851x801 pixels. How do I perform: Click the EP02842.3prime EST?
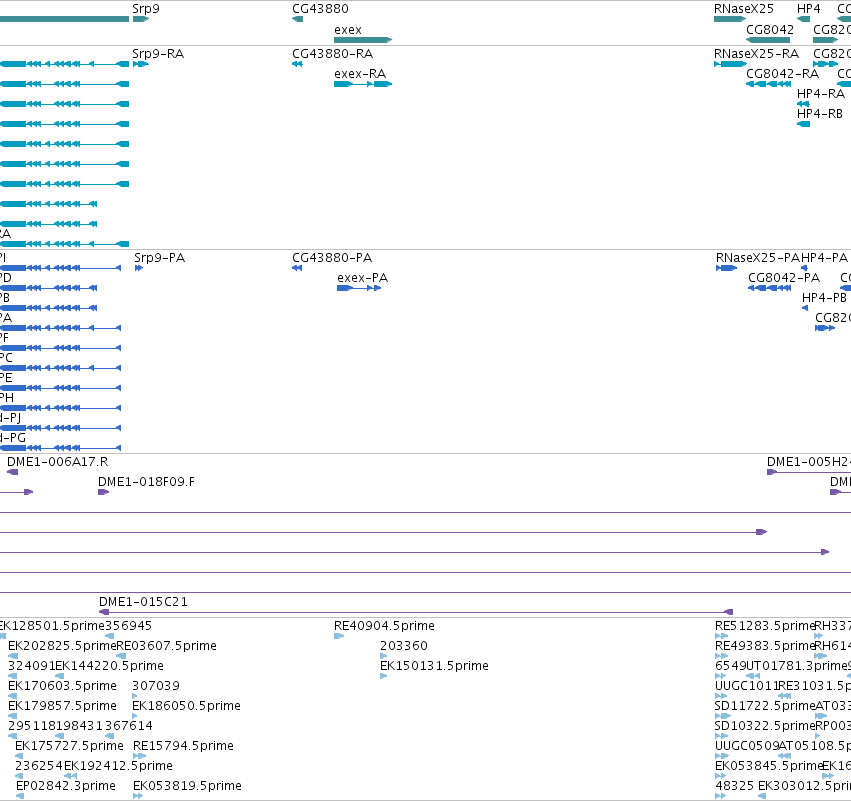click(x=20, y=796)
